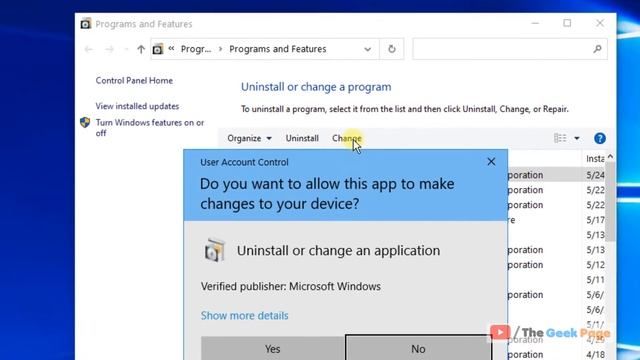Click the search magnifier icon
Screen dimensions: 640x360
(597, 49)
